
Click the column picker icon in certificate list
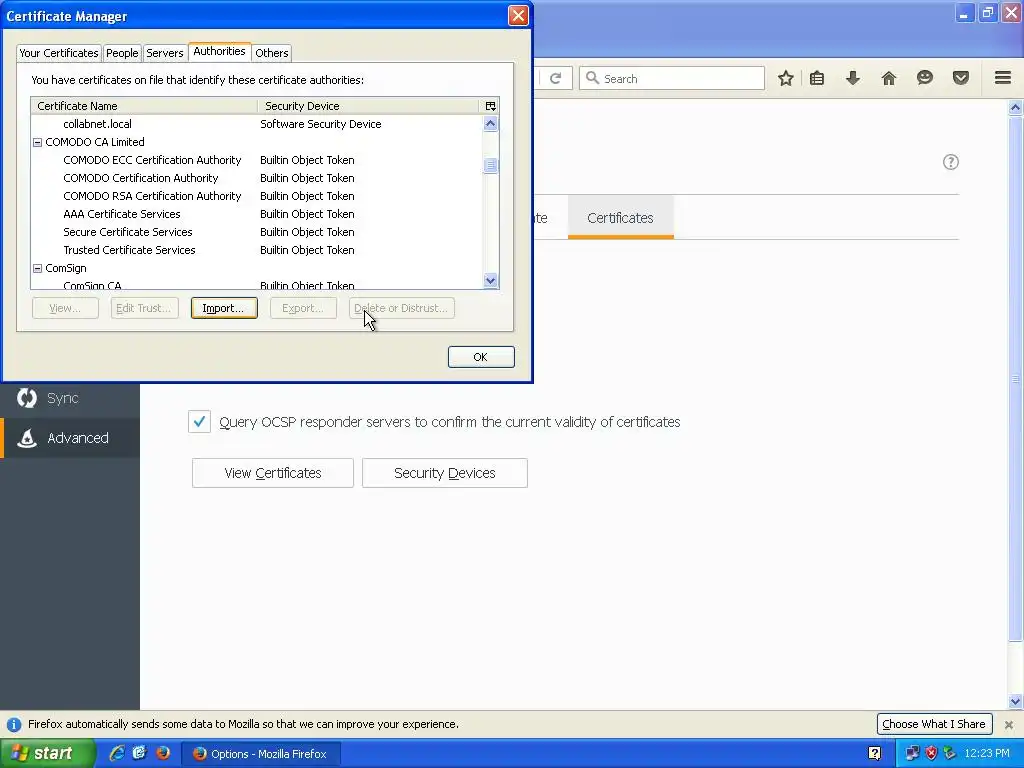490,106
